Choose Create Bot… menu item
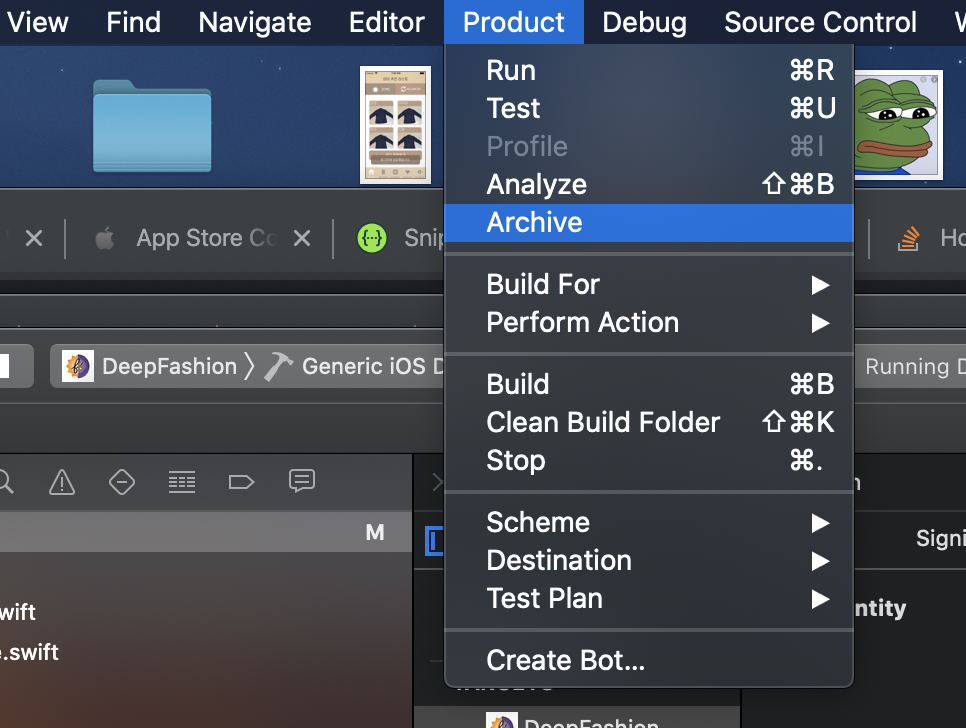This screenshot has width=966, height=728. pyautogui.click(x=649, y=661)
